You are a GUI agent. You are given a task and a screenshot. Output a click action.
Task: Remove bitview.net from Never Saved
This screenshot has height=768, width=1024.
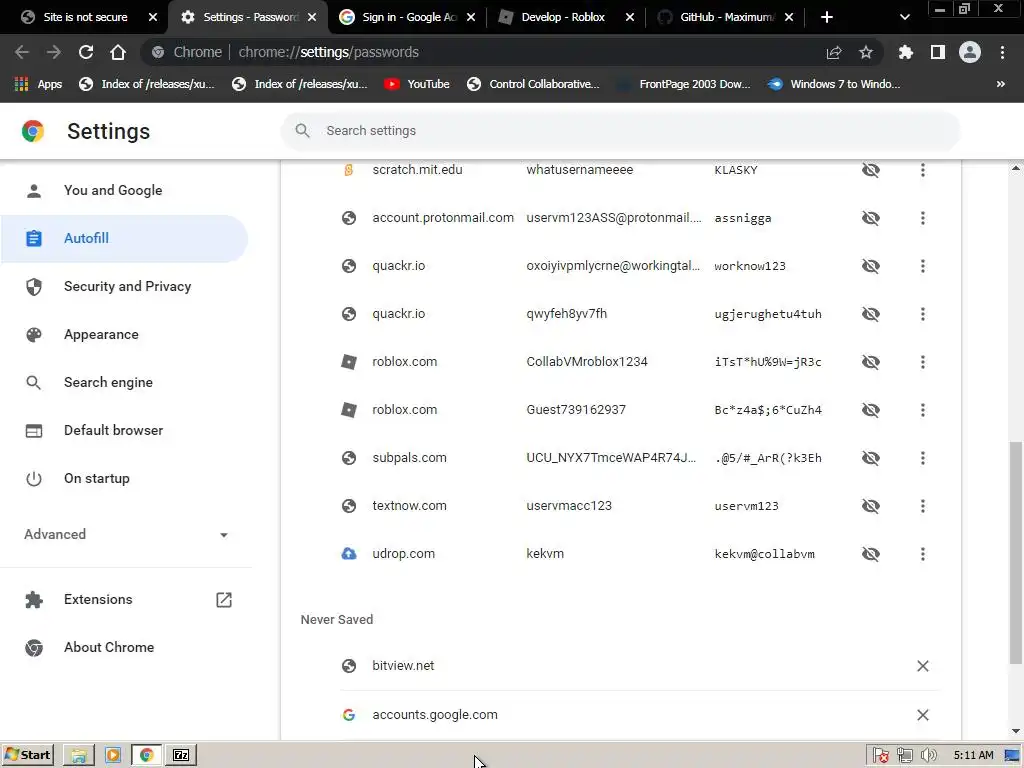click(922, 665)
